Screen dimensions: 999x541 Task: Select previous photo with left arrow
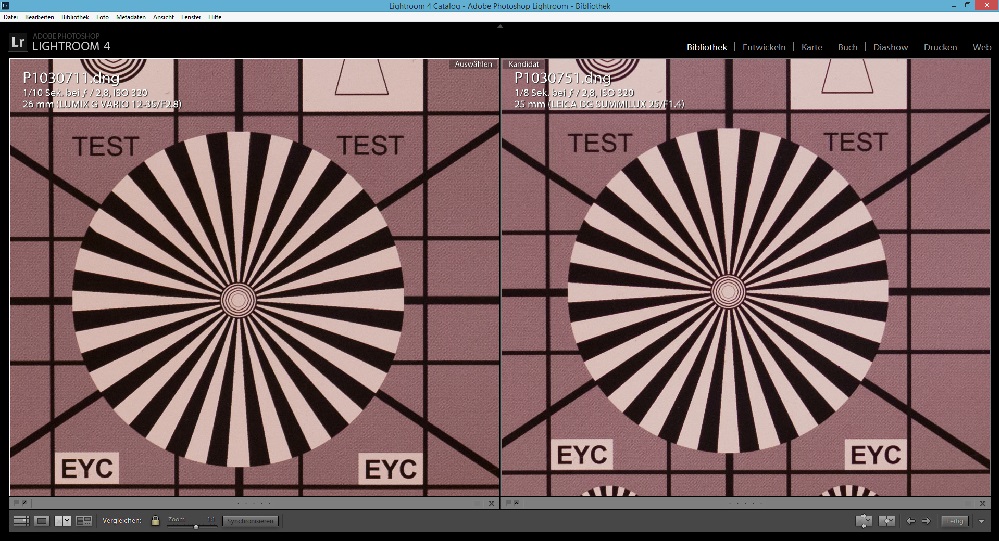[x=910, y=521]
